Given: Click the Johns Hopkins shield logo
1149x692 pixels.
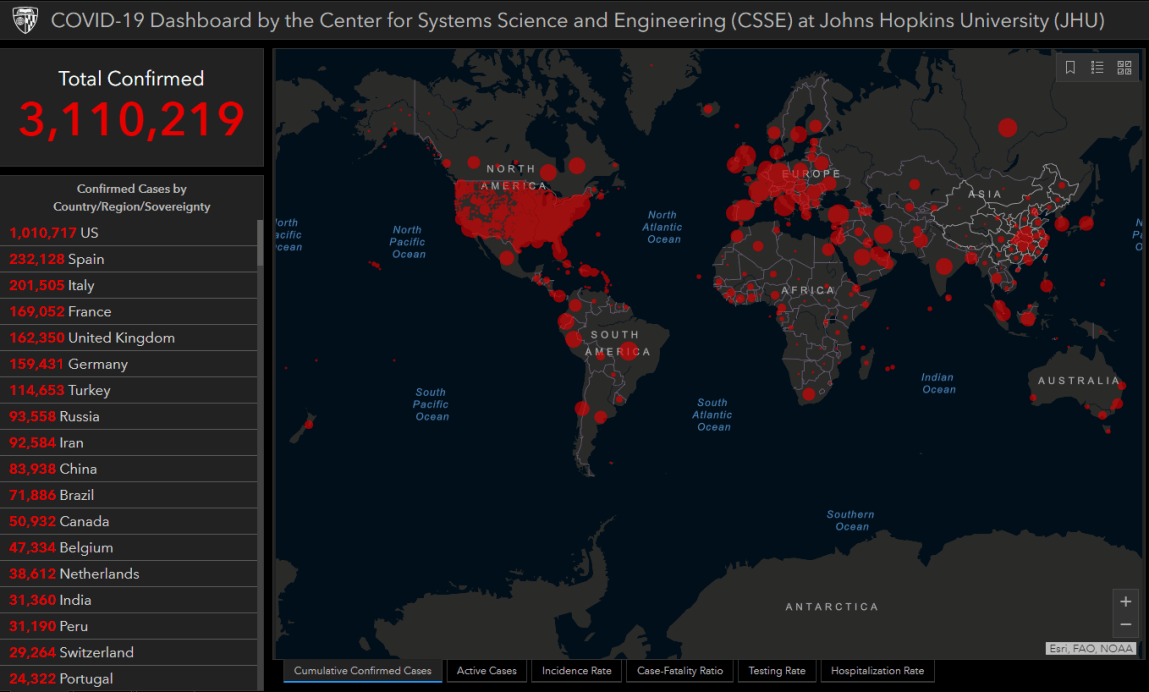Looking at the screenshot, I should pyautogui.click(x=24, y=20).
